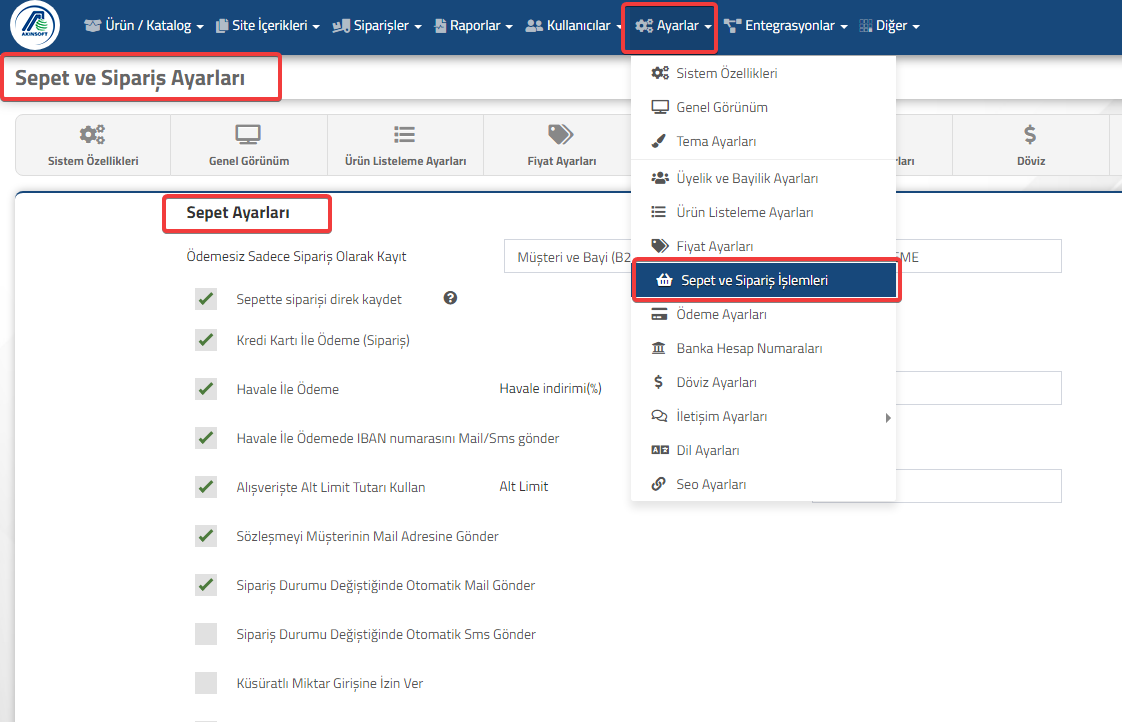Choose Tema Ayarları menu entry
This screenshot has width=1122, height=722.
(x=764, y=141)
